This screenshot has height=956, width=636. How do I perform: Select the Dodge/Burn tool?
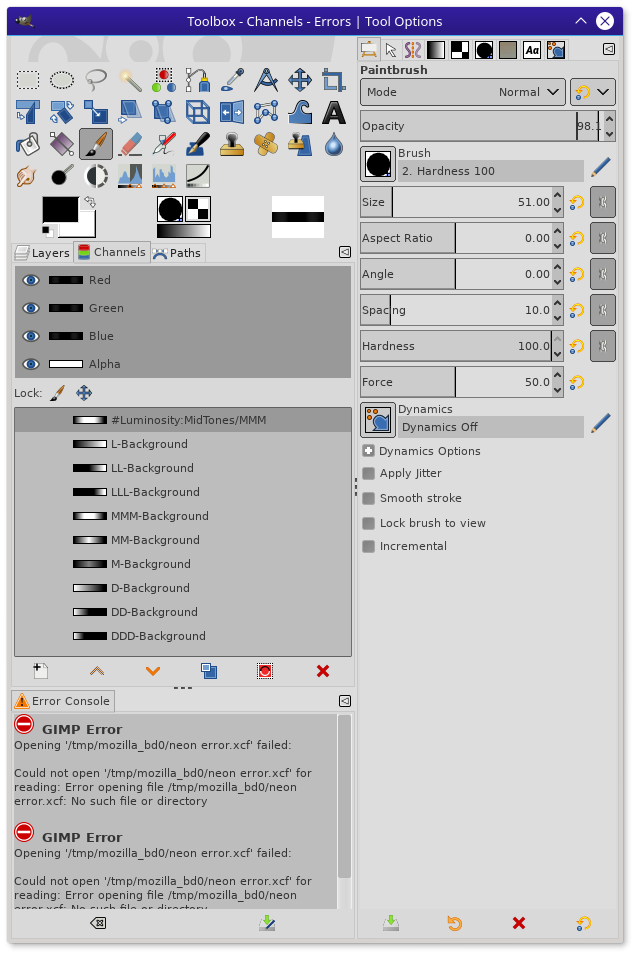[x=62, y=177]
